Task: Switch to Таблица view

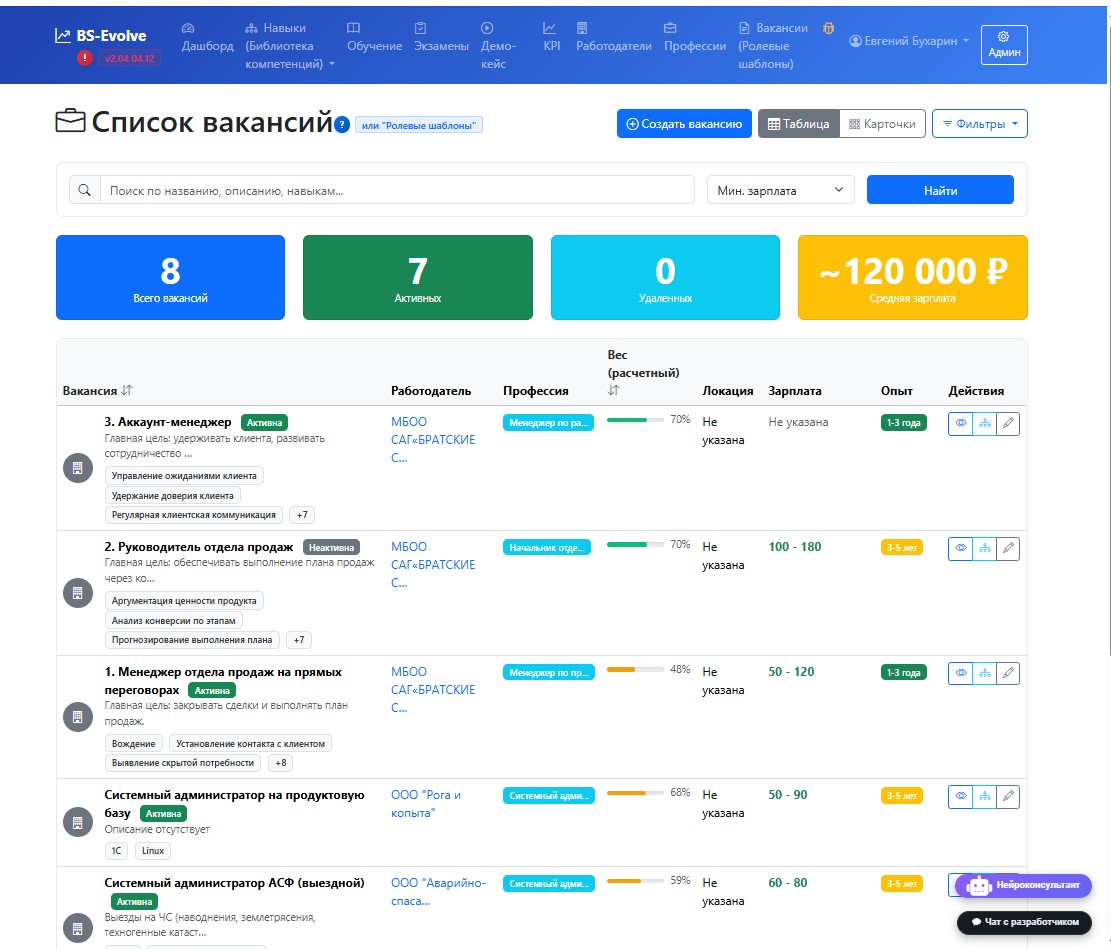Action: click(799, 124)
